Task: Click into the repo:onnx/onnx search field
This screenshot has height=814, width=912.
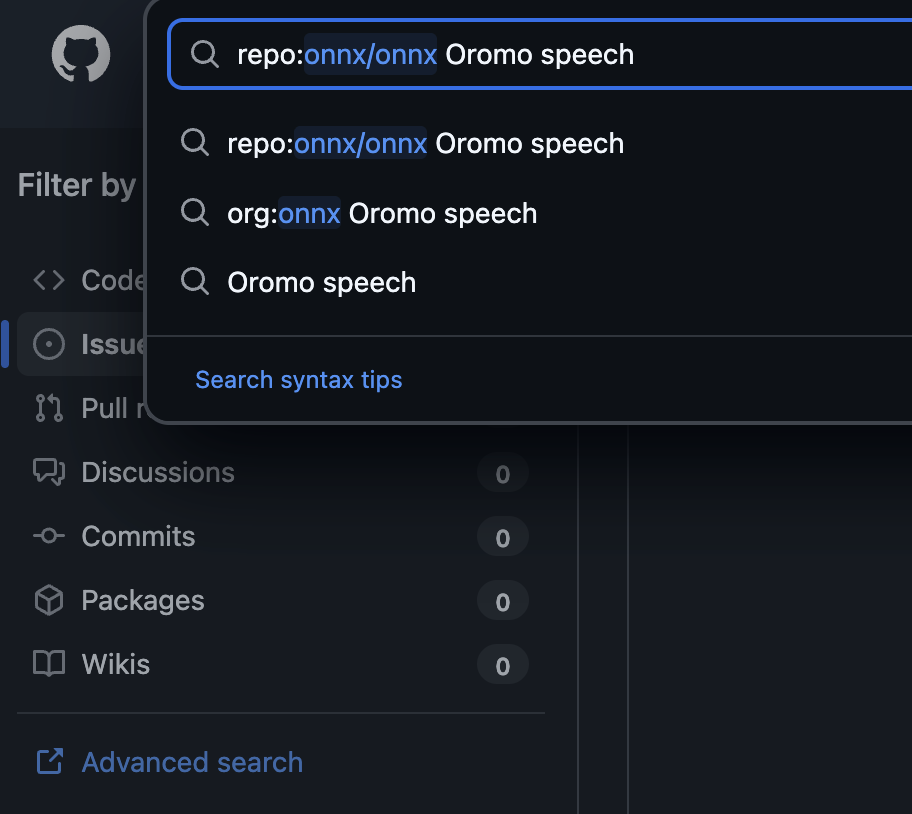Action: 560,54
